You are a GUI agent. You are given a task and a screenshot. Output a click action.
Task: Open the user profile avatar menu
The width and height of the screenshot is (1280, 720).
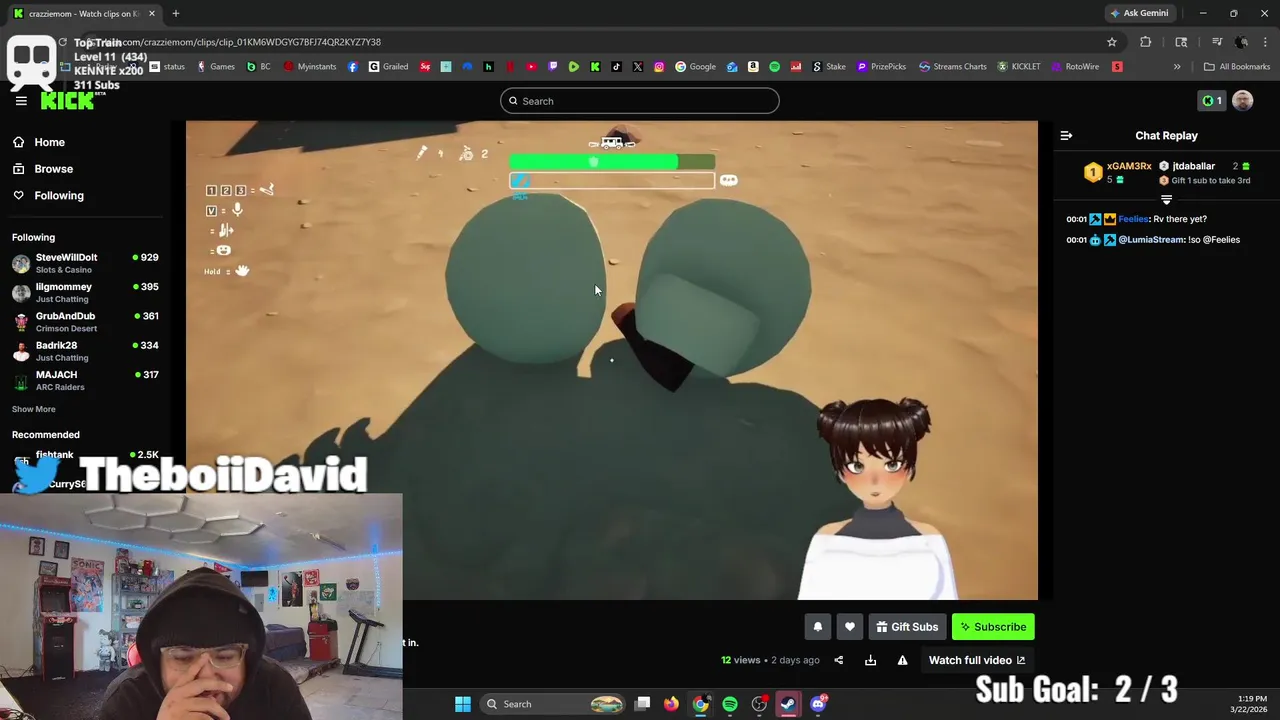1242,101
